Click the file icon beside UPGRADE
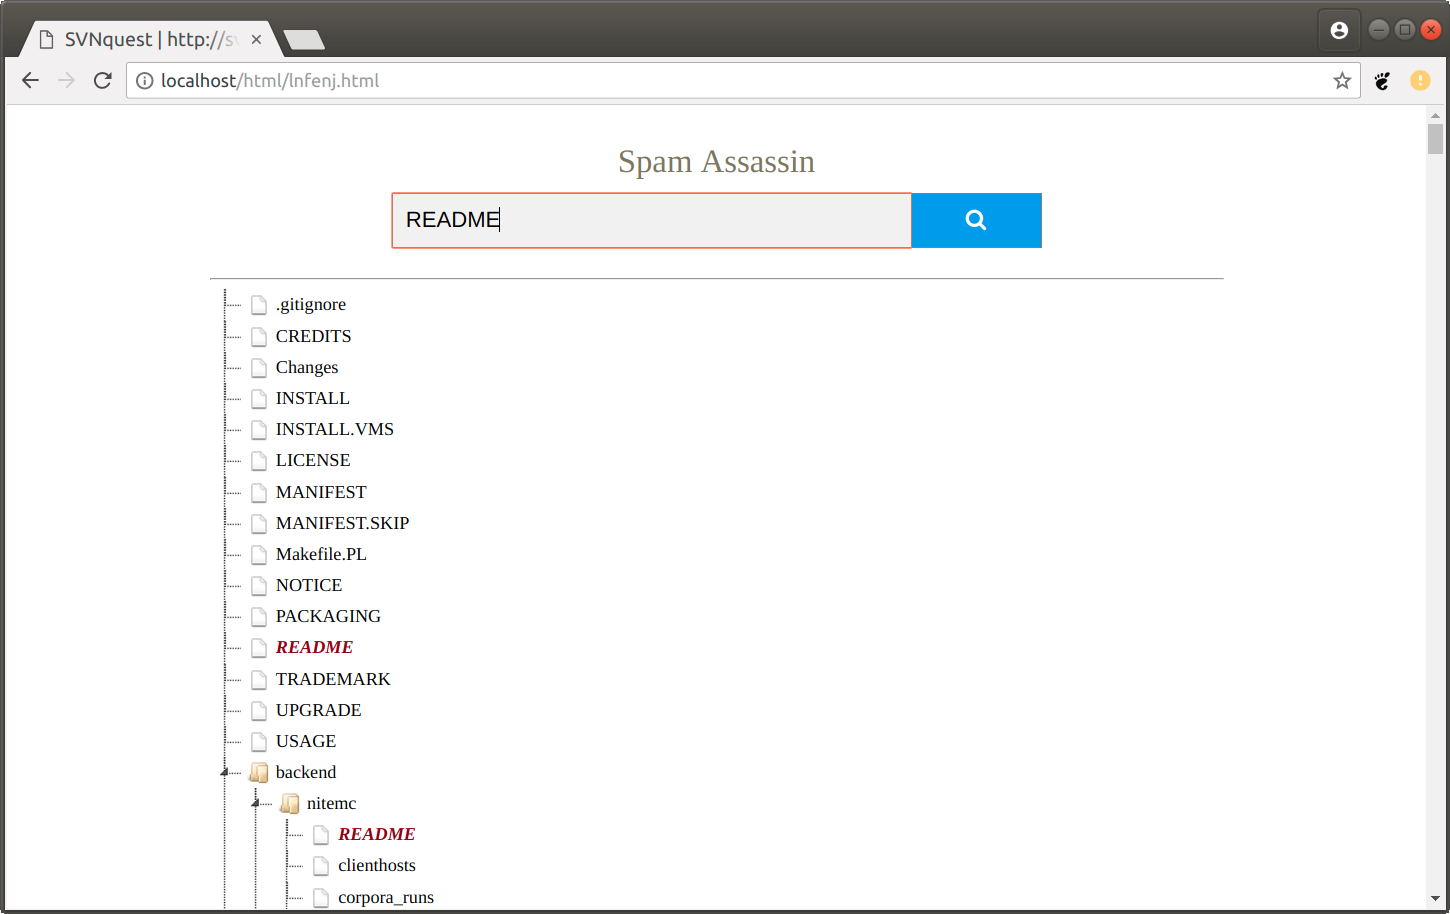The image size is (1450, 914). click(259, 710)
